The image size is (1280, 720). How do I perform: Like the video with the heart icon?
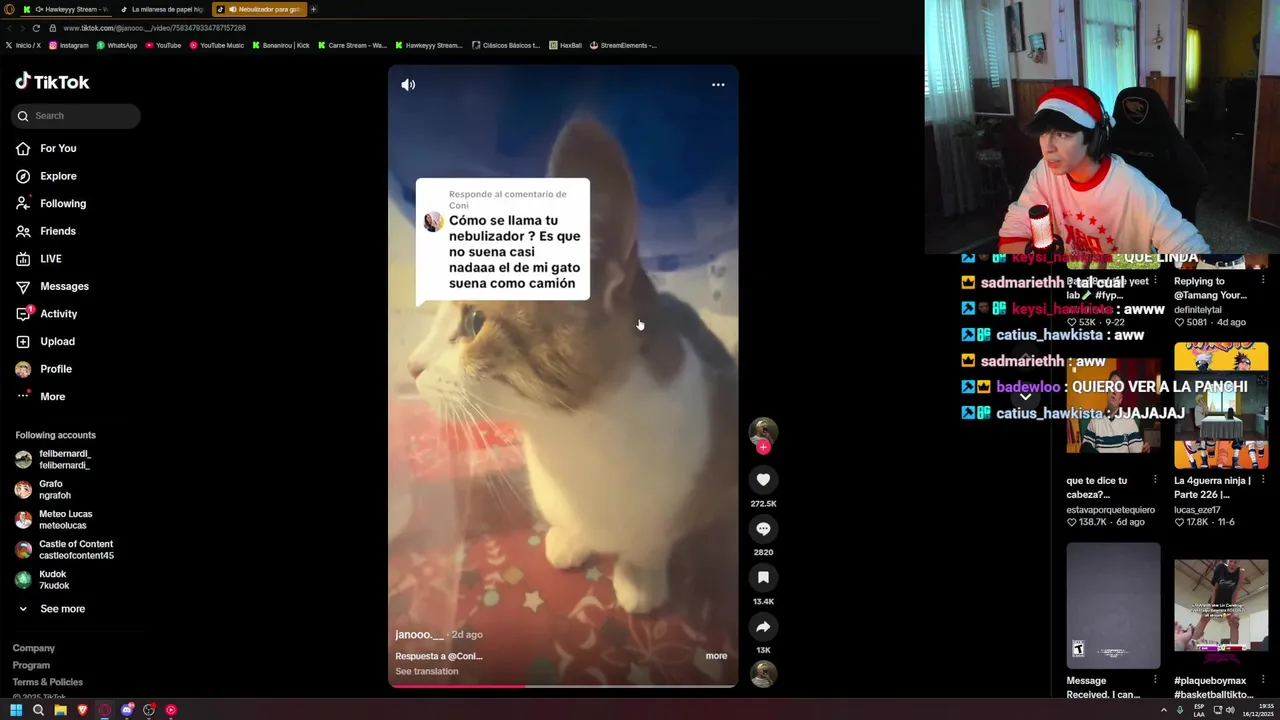(x=763, y=480)
